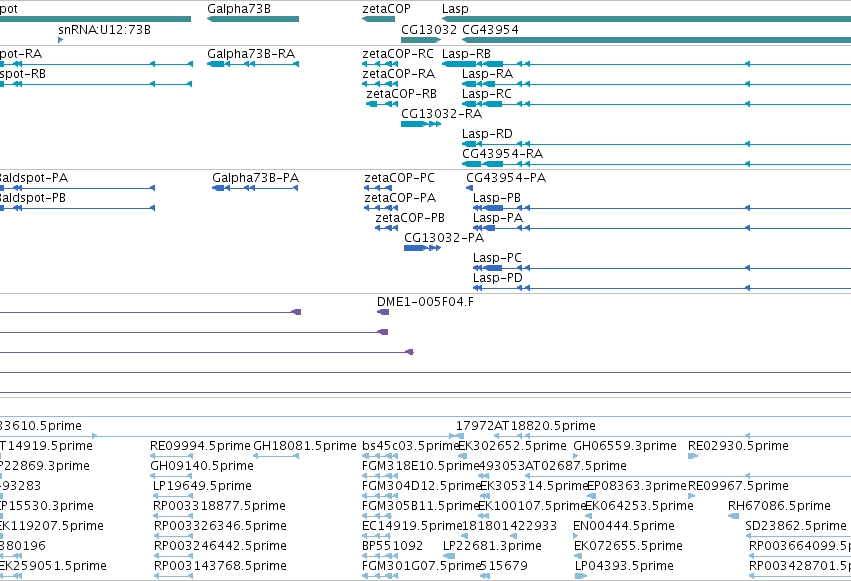Click EST RE09994.5prime

pos(200,446)
